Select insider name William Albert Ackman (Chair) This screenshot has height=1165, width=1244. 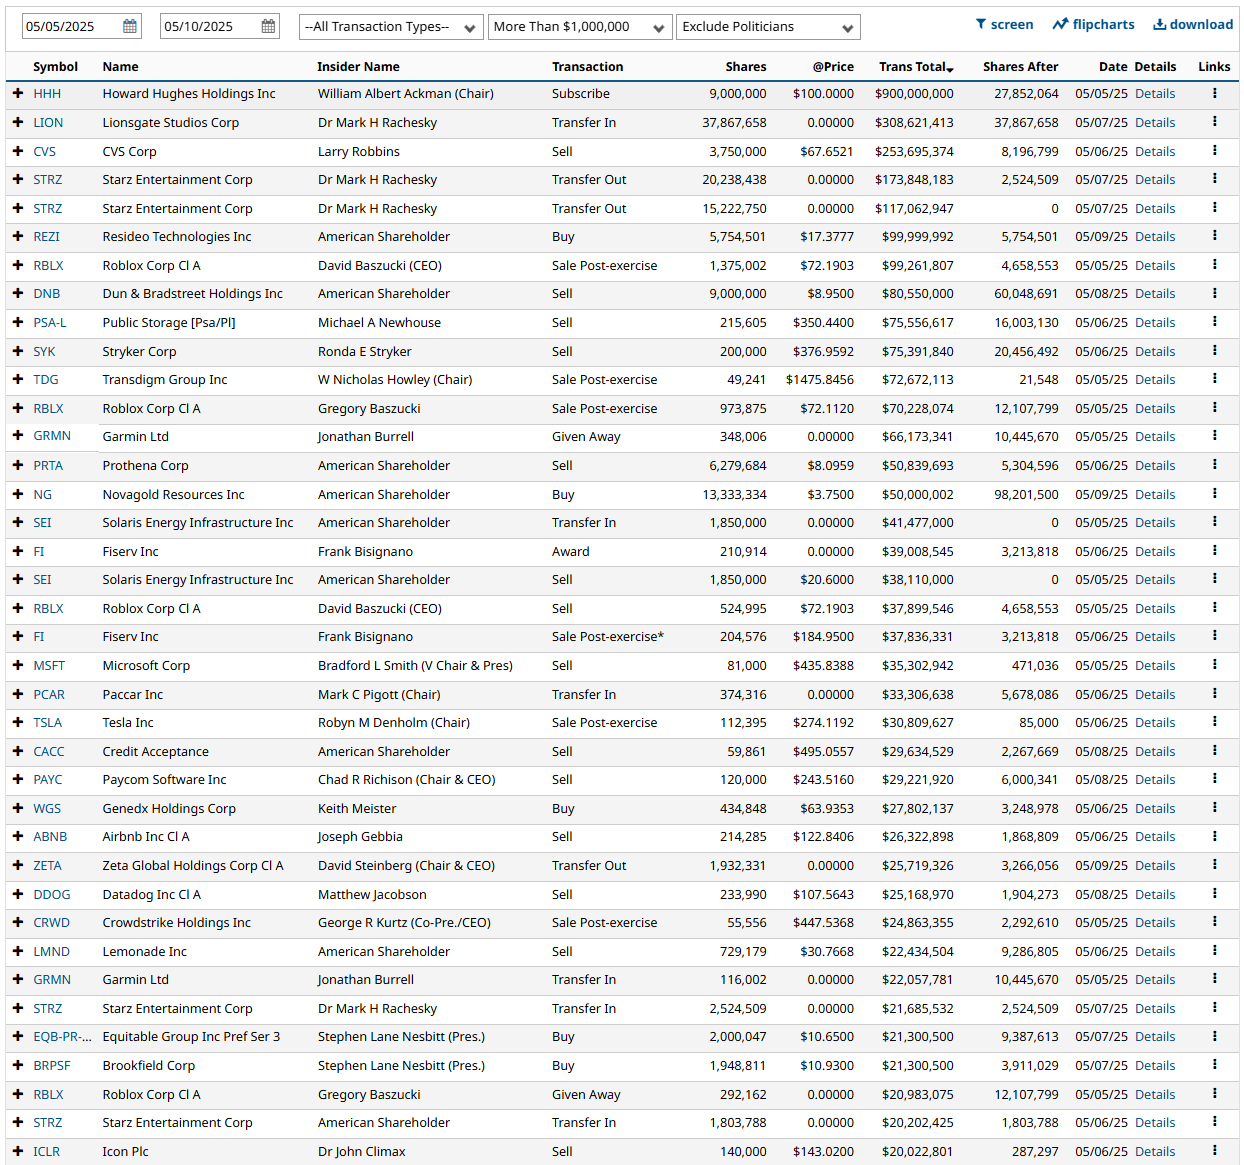pos(406,93)
